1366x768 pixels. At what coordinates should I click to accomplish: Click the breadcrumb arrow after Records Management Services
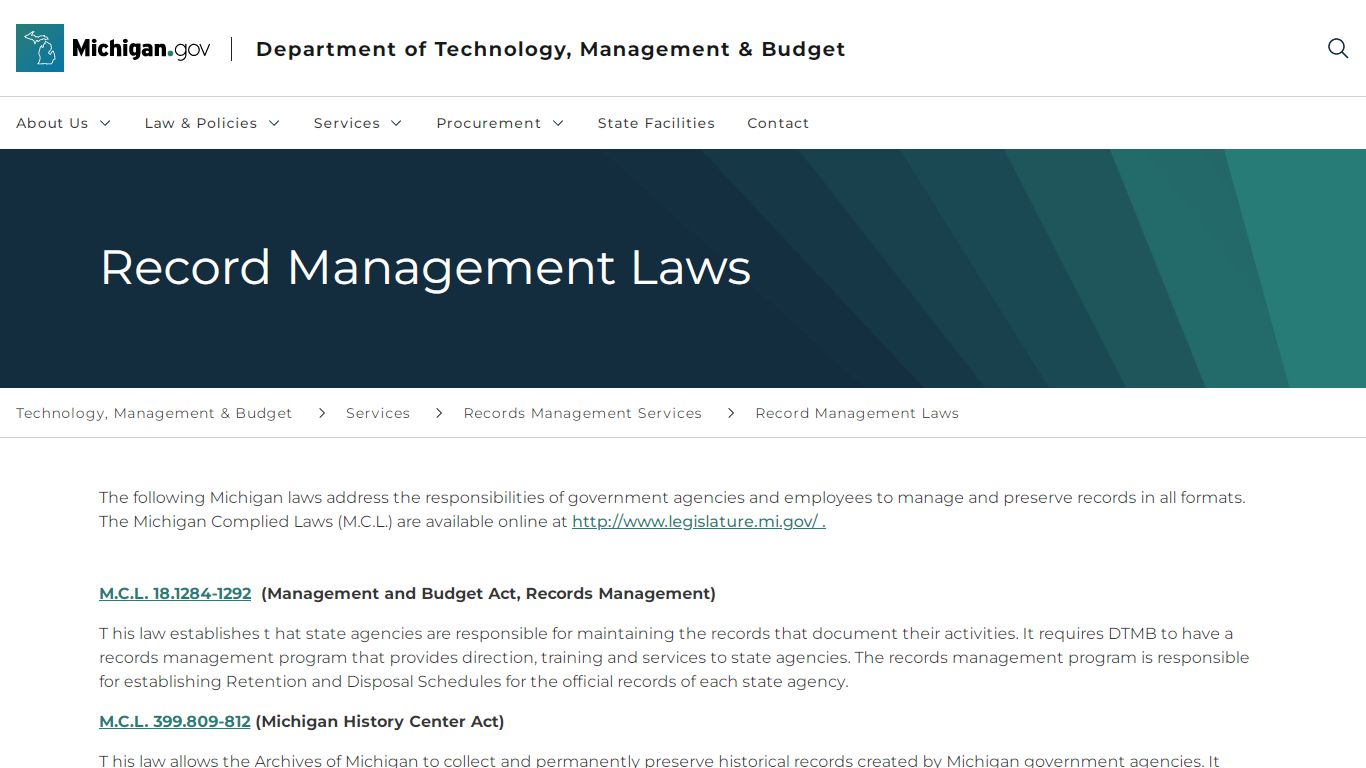(x=730, y=413)
